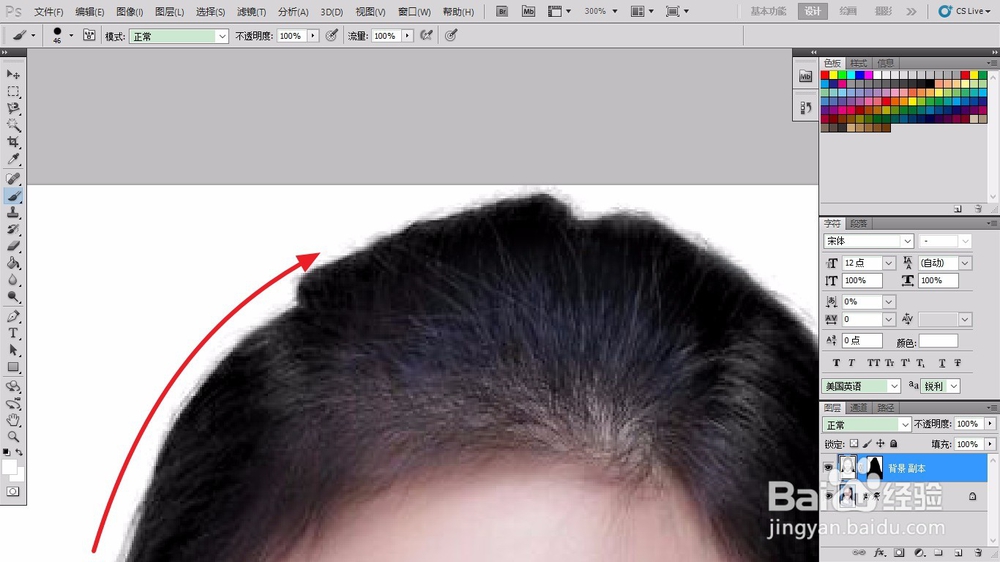Select the History Brush tool
The image size is (1000, 562).
(13, 229)
